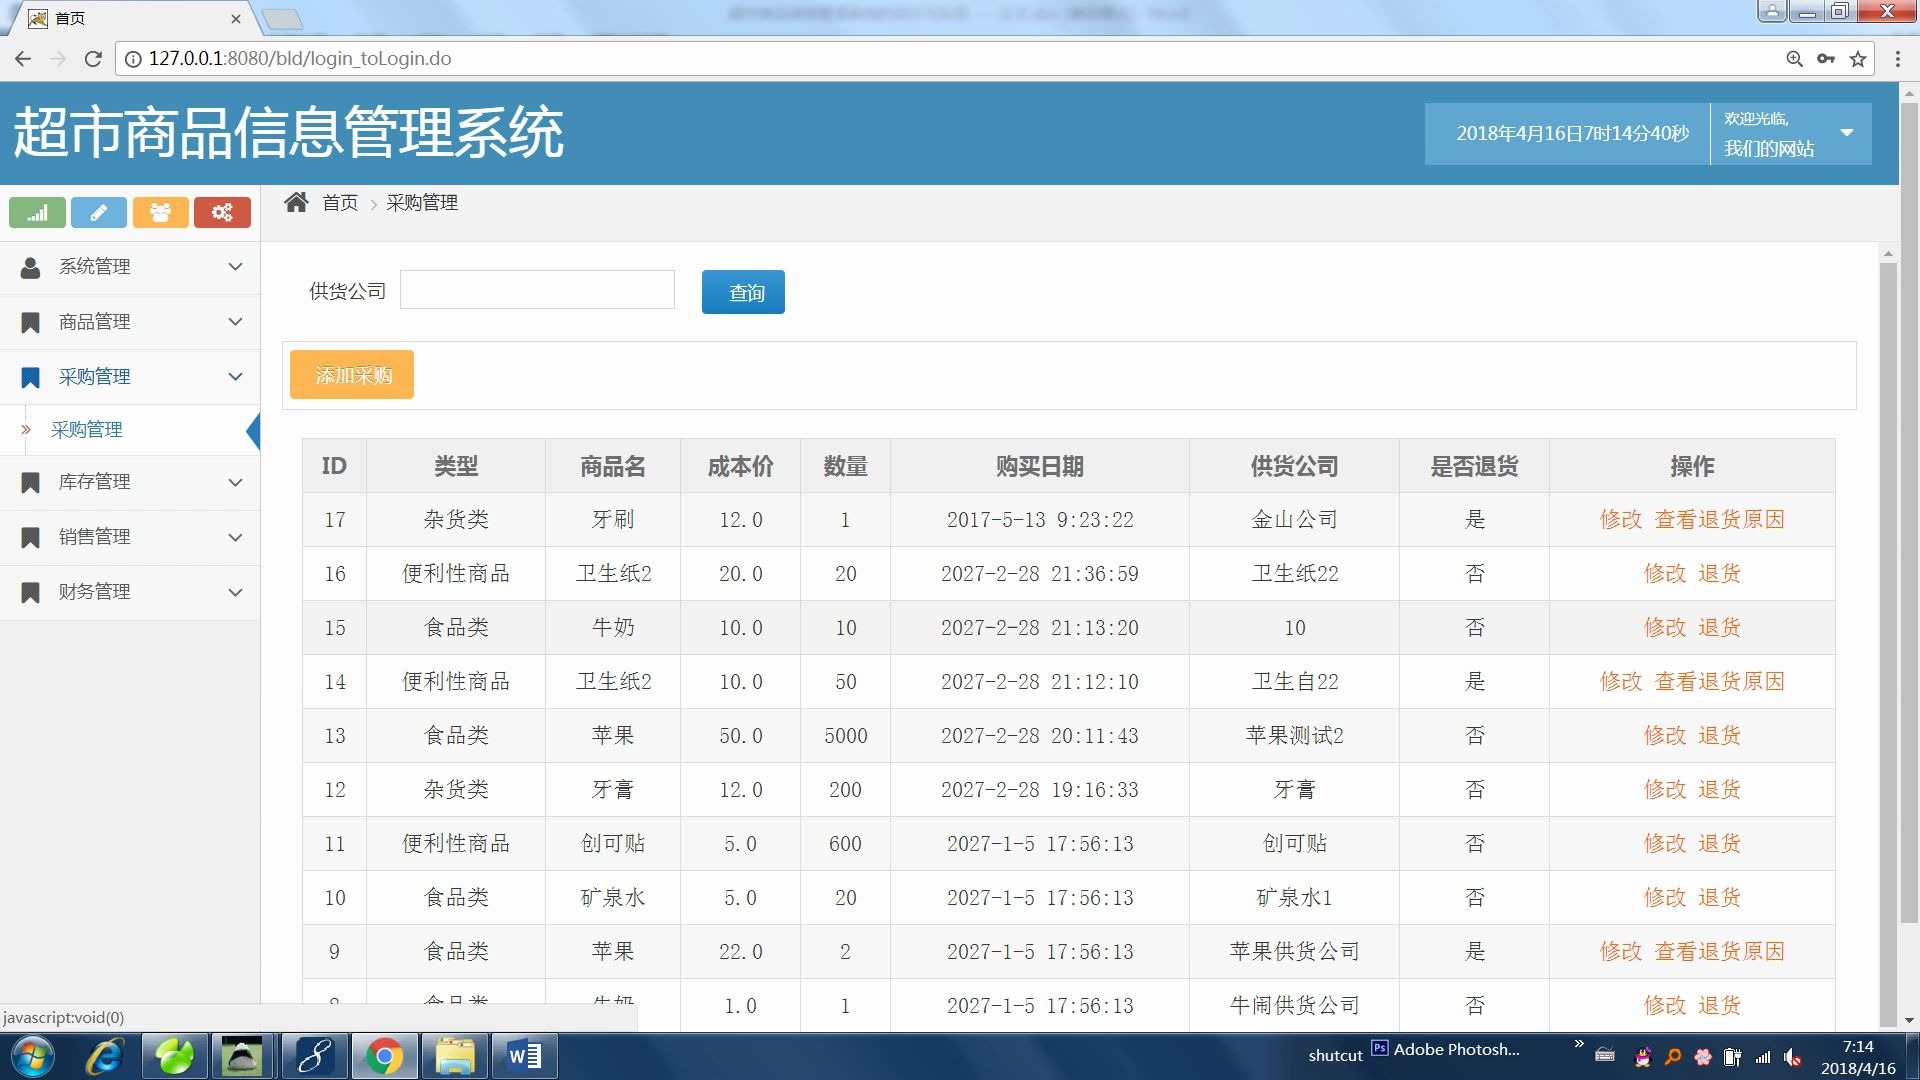The image size is (1920, 1080).
Task: Click the 查询 search button
Action: coord(743,292)
